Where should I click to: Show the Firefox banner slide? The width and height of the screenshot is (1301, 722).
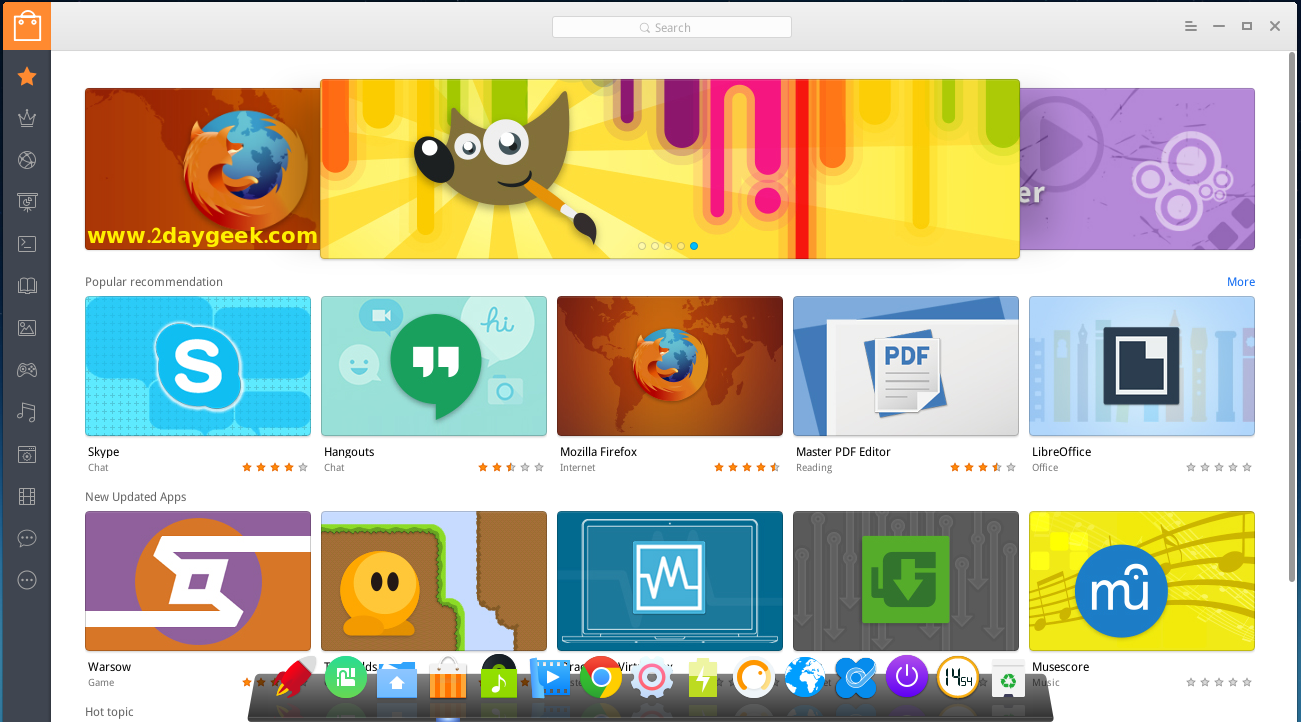202,169
